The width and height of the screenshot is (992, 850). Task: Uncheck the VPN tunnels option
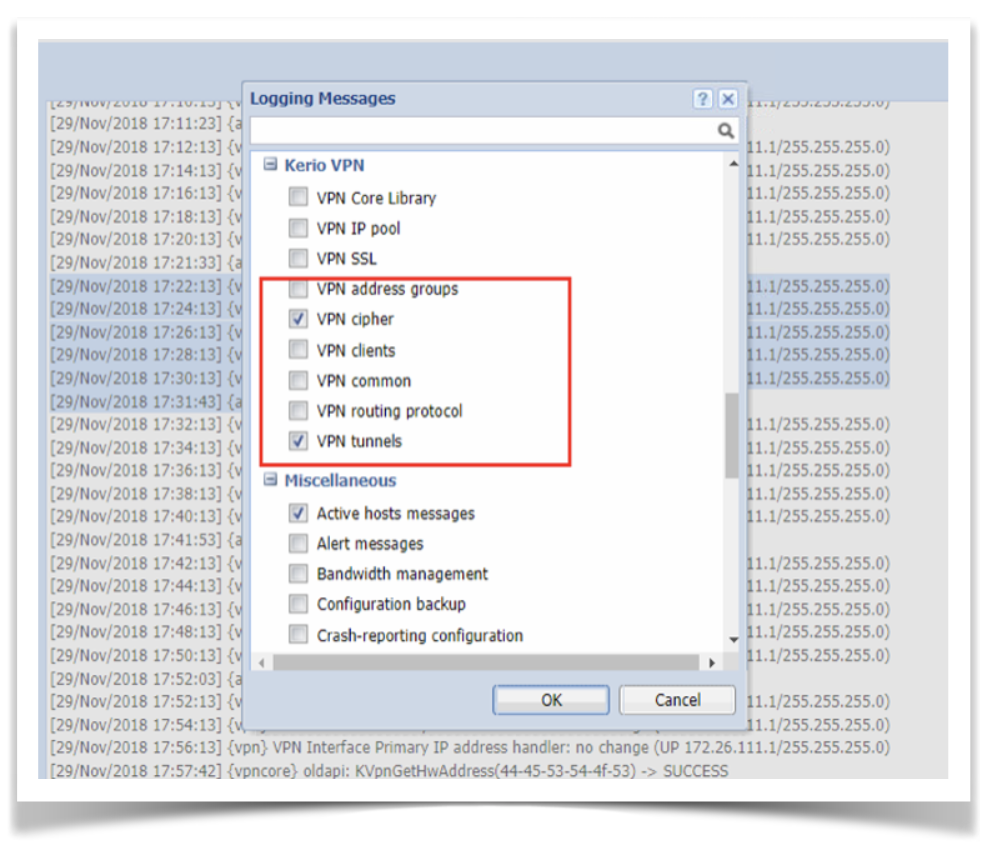click(298, 440)
